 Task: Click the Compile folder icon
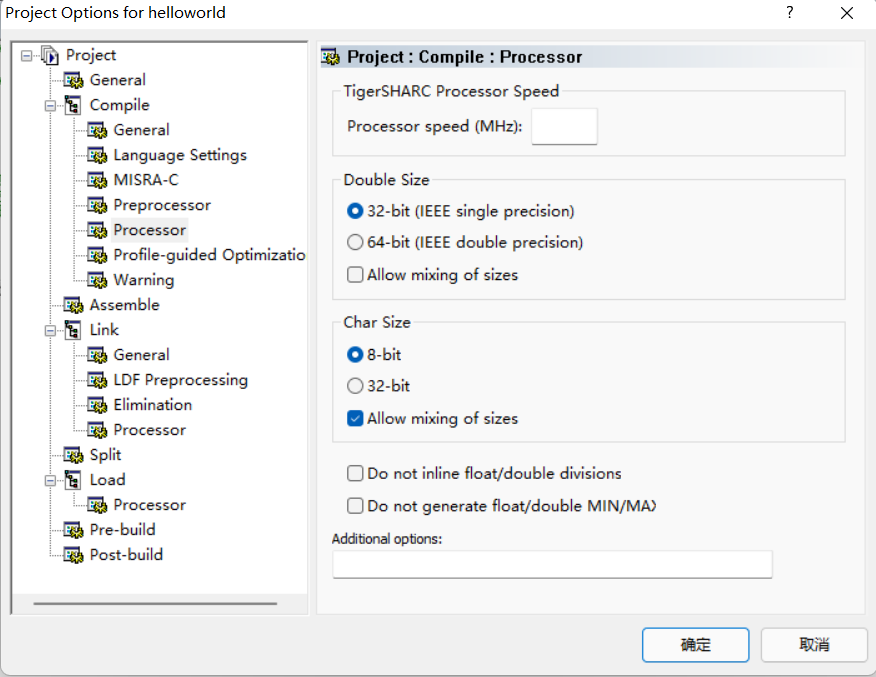point(73,105)
